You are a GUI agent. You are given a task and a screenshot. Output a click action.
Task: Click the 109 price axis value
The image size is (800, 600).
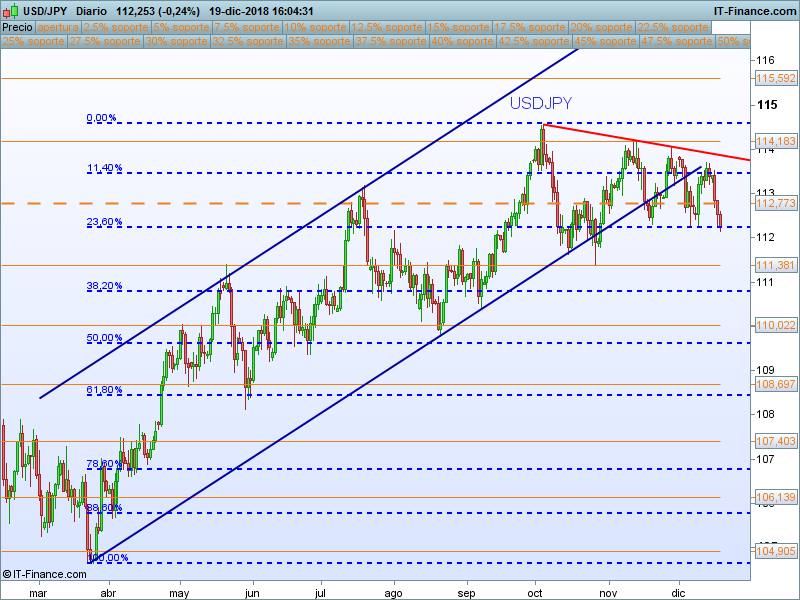click(765, 370)
